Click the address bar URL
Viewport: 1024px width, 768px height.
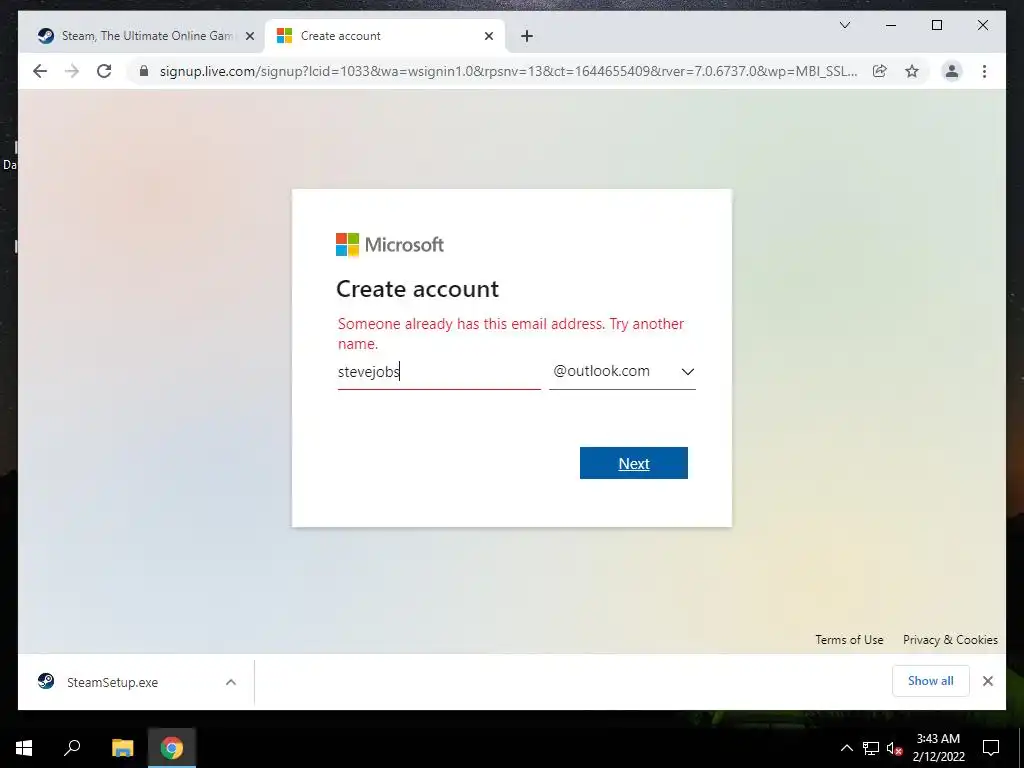pos(508,71)
